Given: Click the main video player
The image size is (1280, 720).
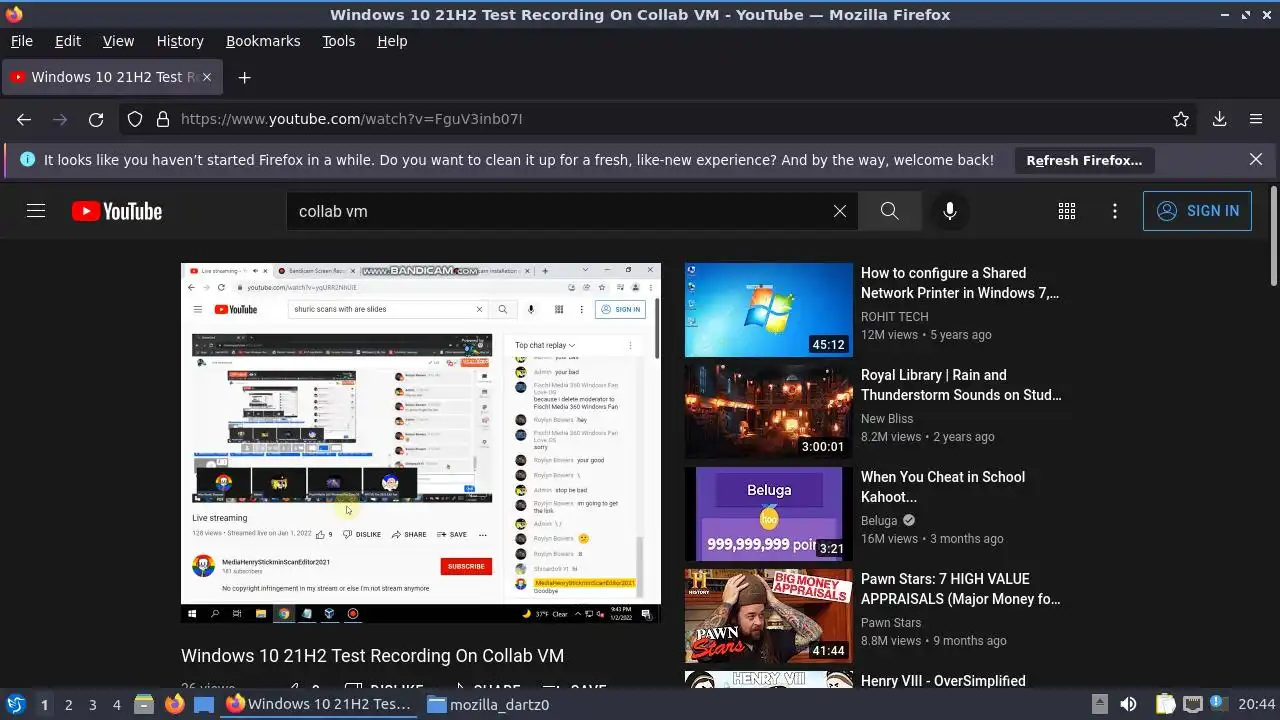Looking at the screenshot, I should (421, 443).
